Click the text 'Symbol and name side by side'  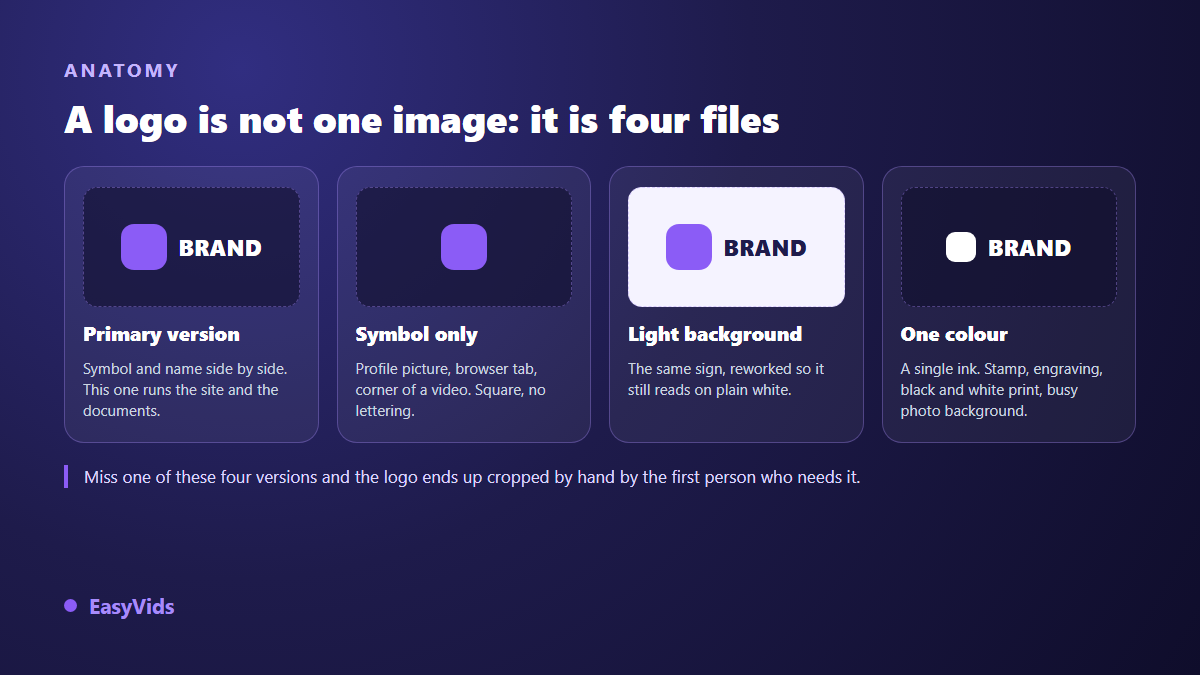click(x=185, y=369)
